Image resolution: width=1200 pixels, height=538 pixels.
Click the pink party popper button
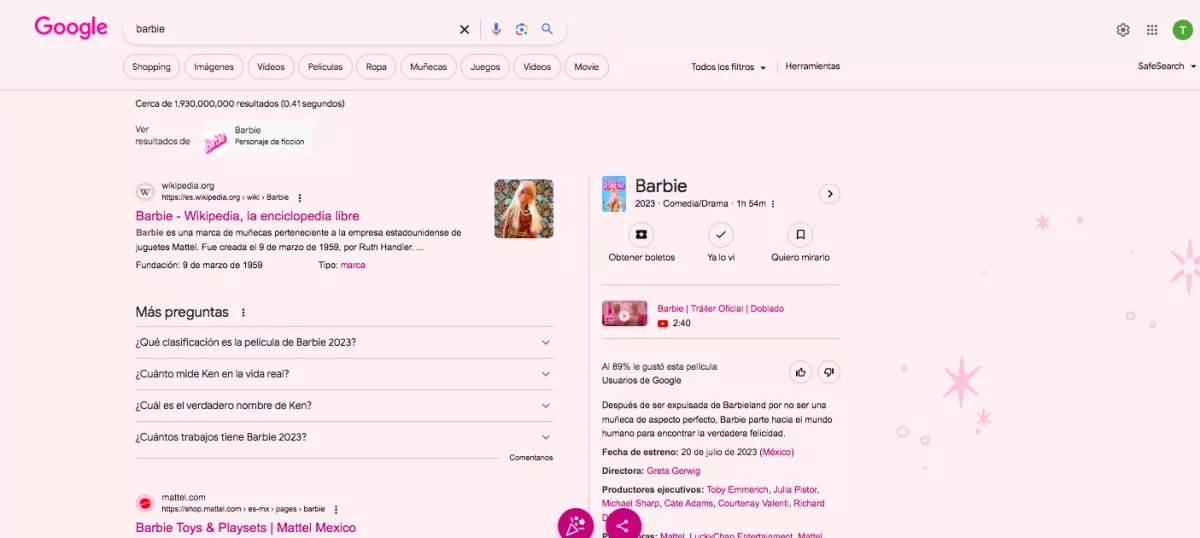click(575, 525)
